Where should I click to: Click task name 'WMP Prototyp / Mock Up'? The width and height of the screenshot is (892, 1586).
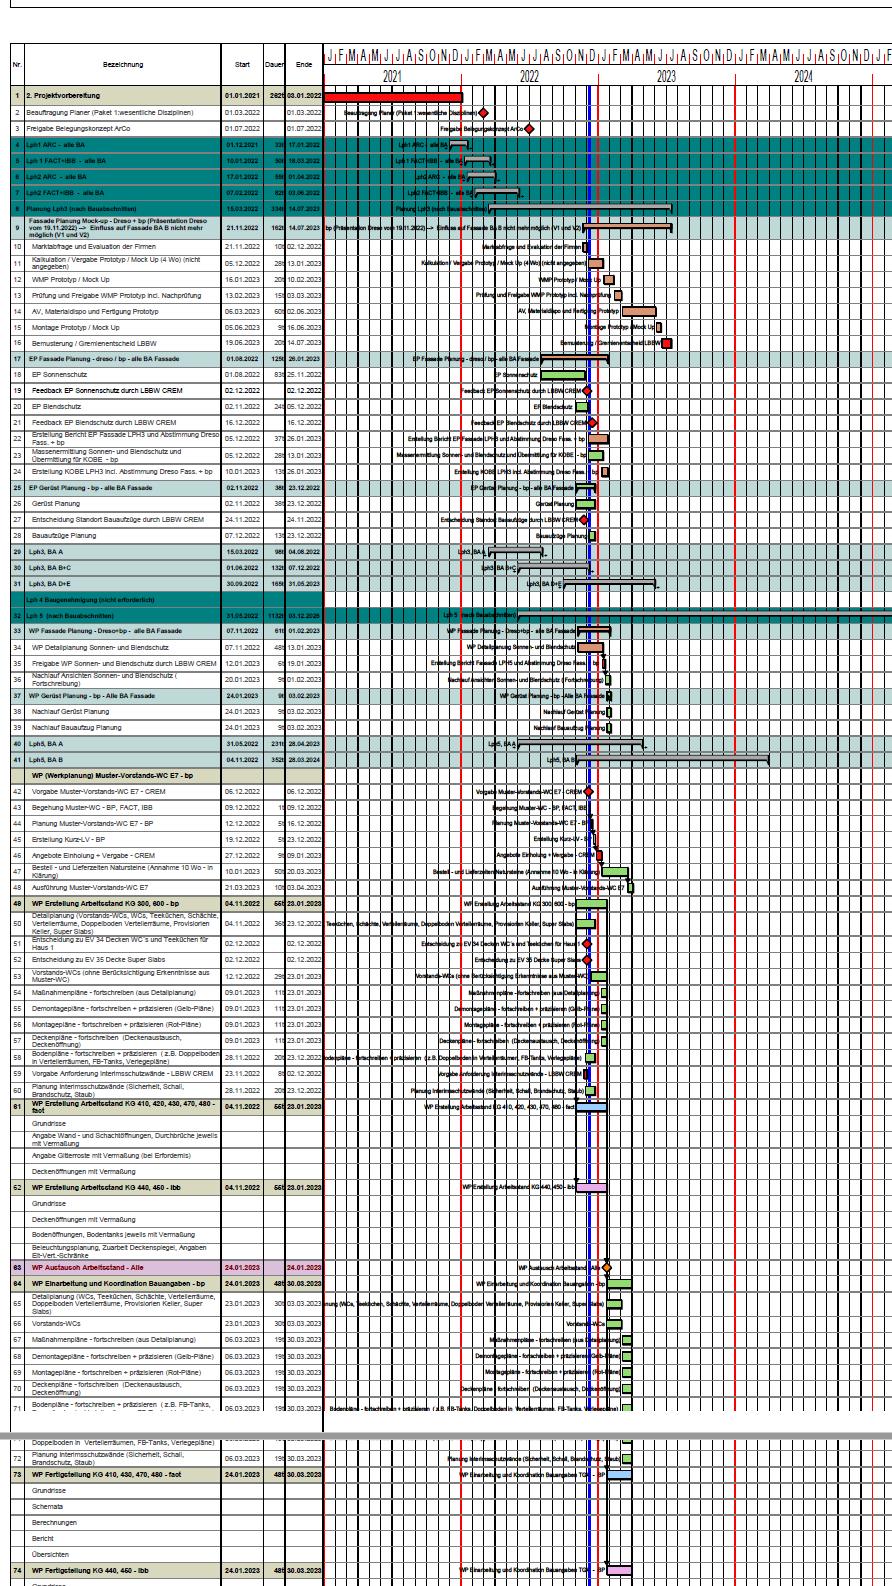(x=69, y=279)
